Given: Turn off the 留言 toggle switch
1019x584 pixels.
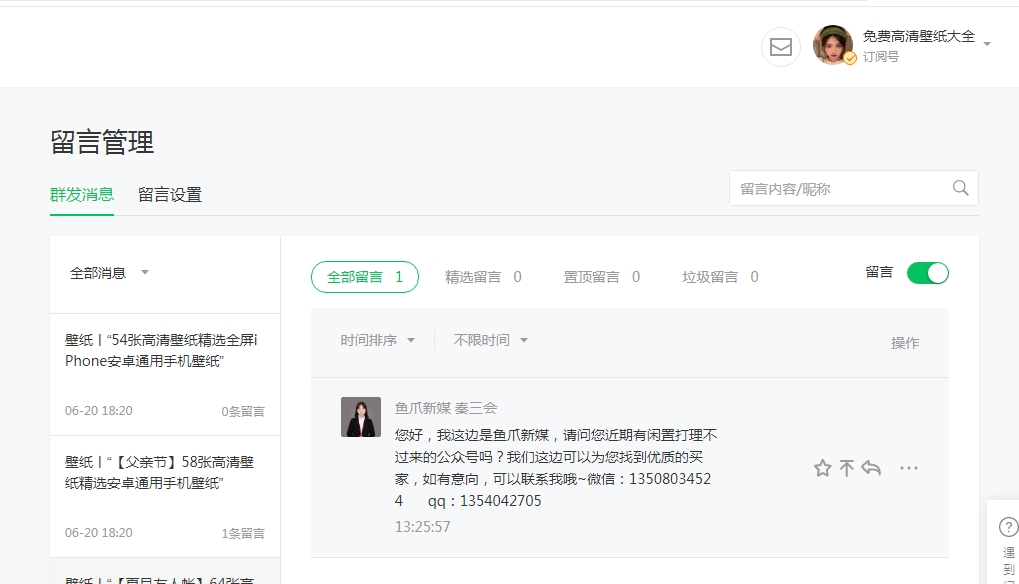Looking at the screenshot, I should pyautogui.click(x=927, y=273).
